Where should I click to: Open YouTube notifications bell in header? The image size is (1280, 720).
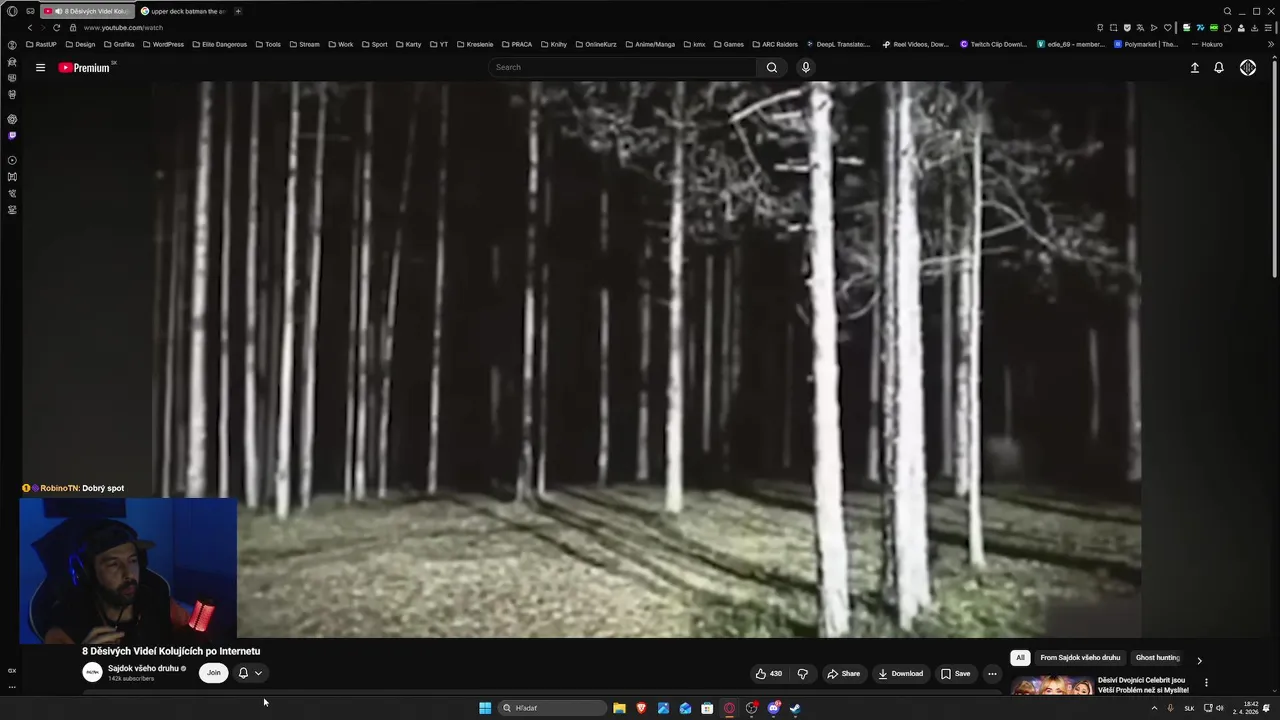1219,68
